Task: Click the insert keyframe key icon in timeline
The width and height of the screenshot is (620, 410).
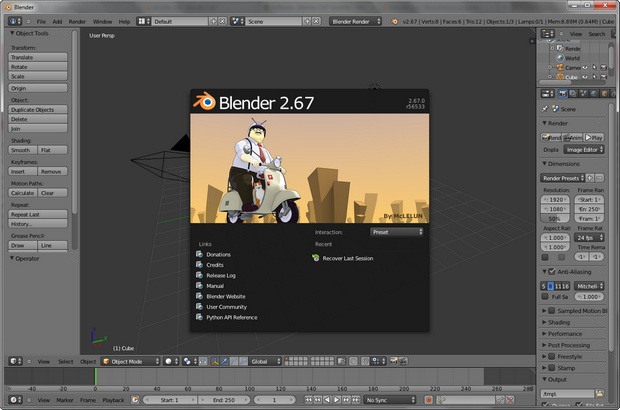Action: [x=501, y=400]
